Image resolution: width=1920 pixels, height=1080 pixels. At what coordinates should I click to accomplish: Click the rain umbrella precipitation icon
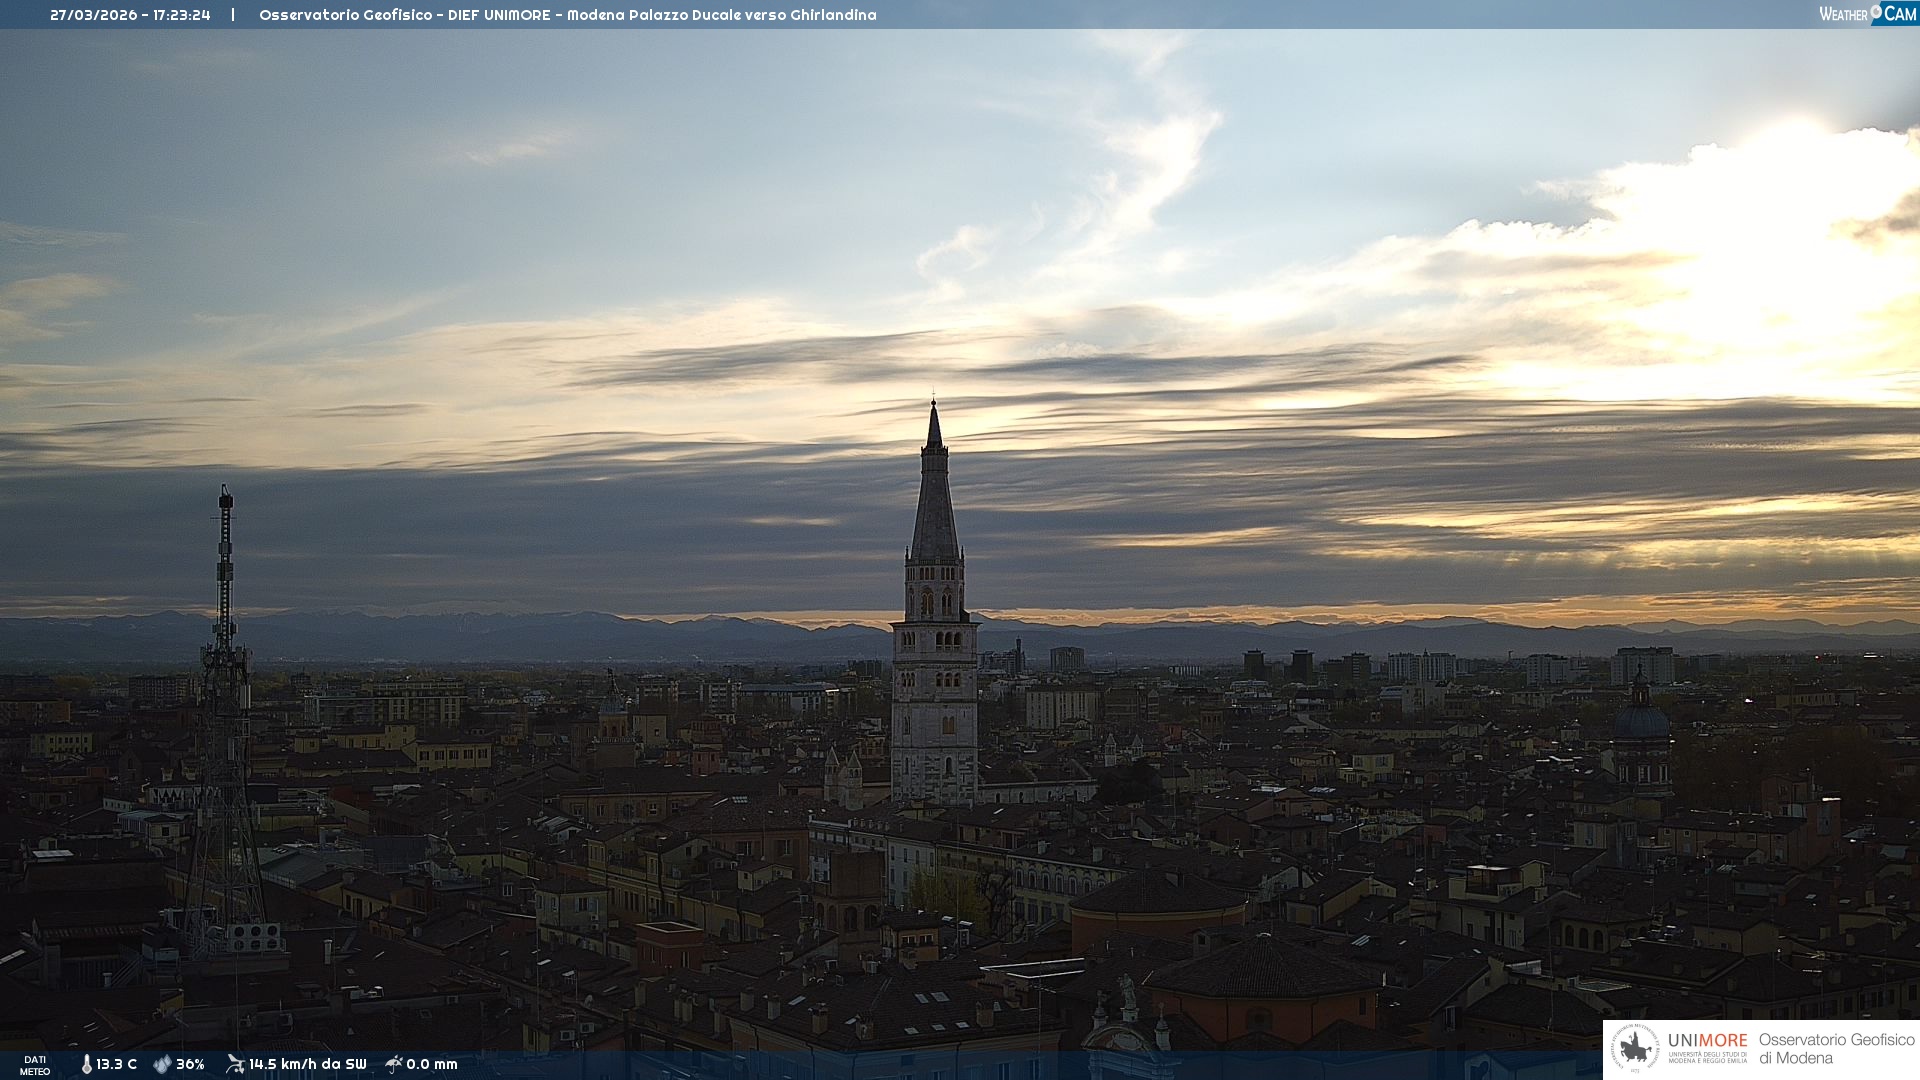pos(394,1064)
